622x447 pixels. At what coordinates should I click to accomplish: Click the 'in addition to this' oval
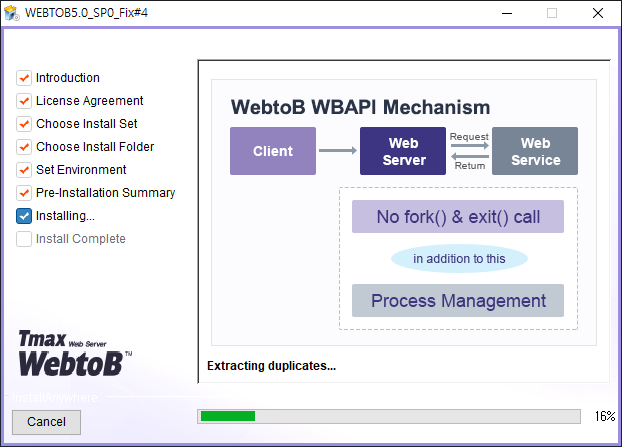tap(459, 259)
